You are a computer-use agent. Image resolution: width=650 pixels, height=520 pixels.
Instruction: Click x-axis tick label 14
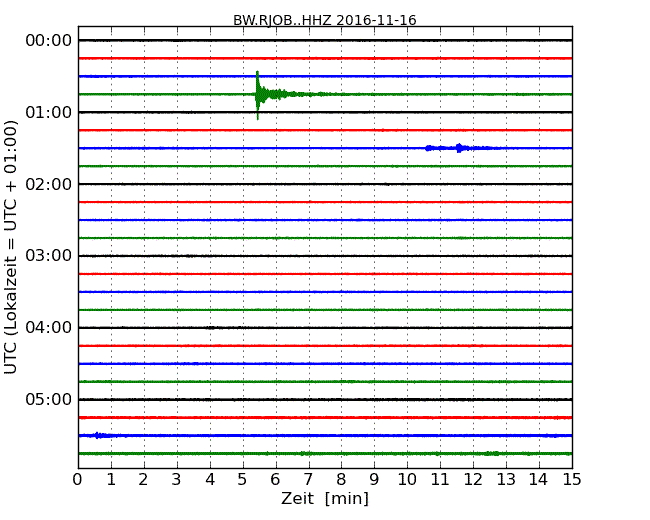click(x=539, y=480)
